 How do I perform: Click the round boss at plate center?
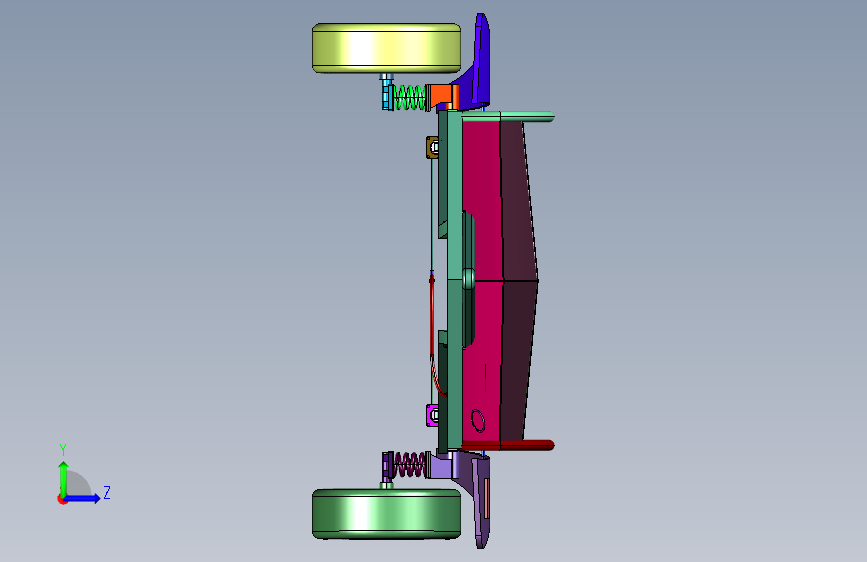pos(468,279)
